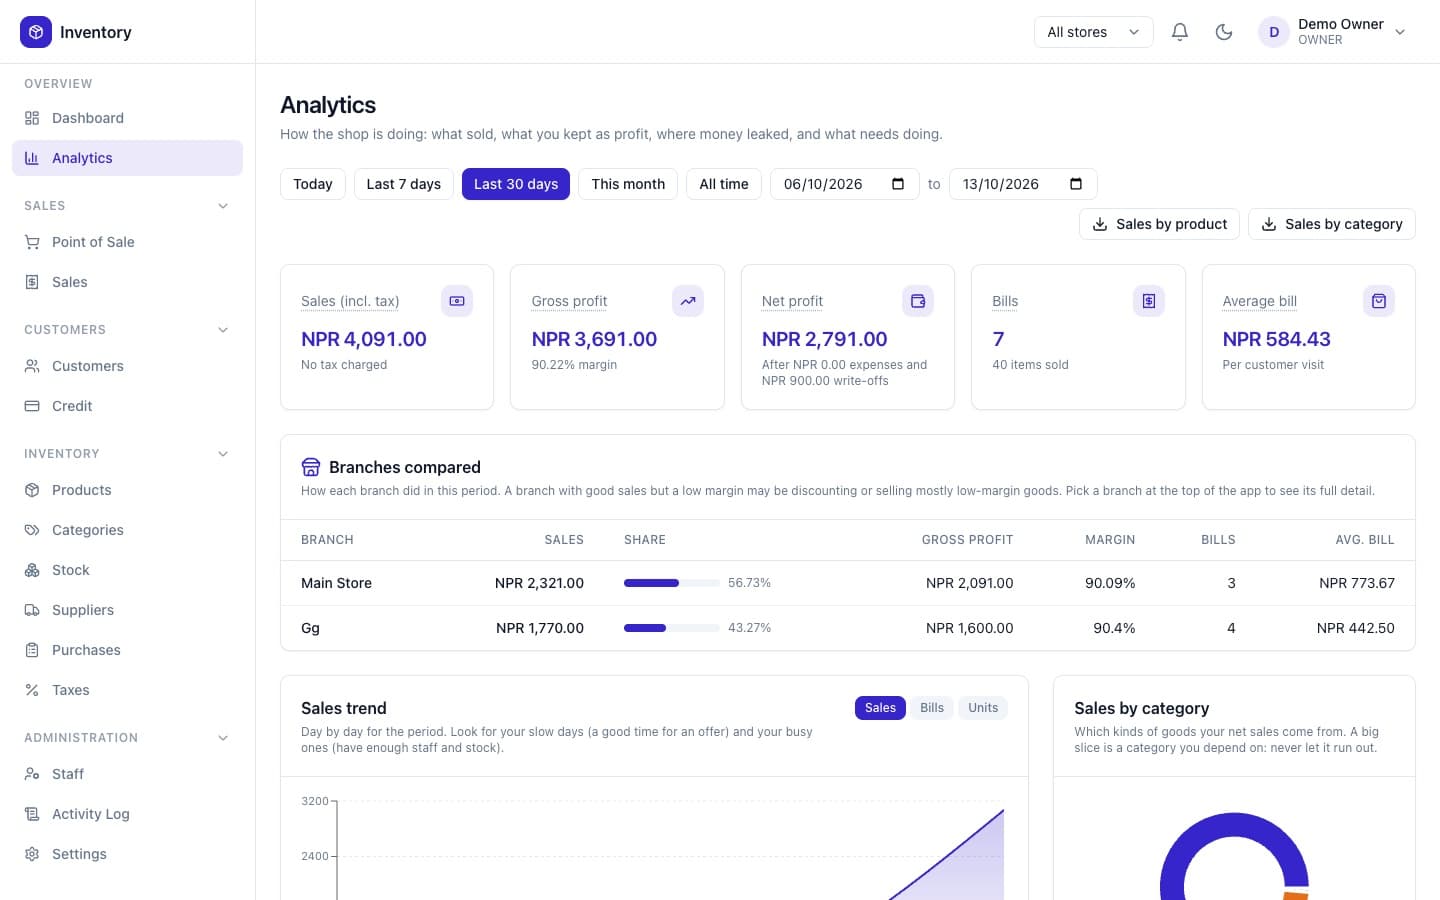The image size is (1440, 900).
Task: Click the Sales (incl. tax) card cash icon
Action: [x=457, y=301]
